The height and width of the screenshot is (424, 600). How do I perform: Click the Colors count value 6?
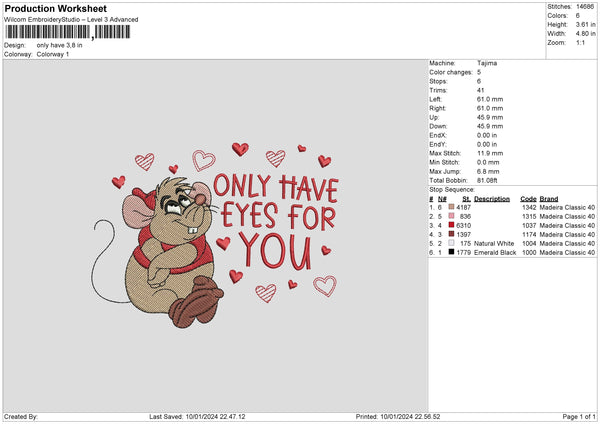578,16
